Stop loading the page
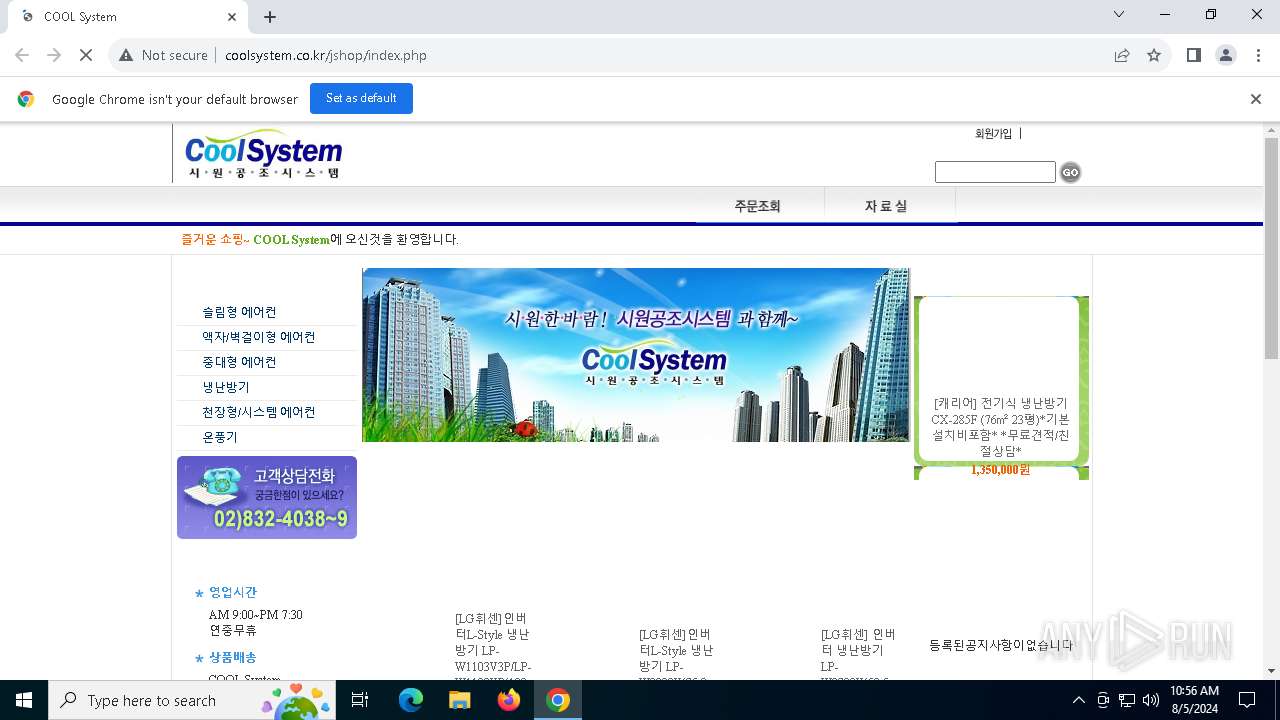 pos(86,55)
